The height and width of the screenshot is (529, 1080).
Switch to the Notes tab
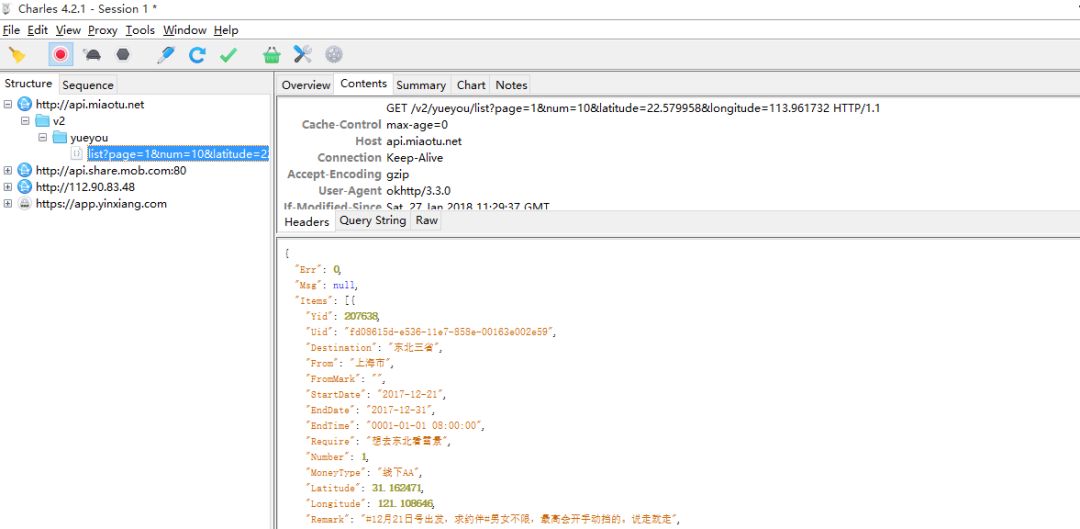pyautogui.click(x=512, y=85)
